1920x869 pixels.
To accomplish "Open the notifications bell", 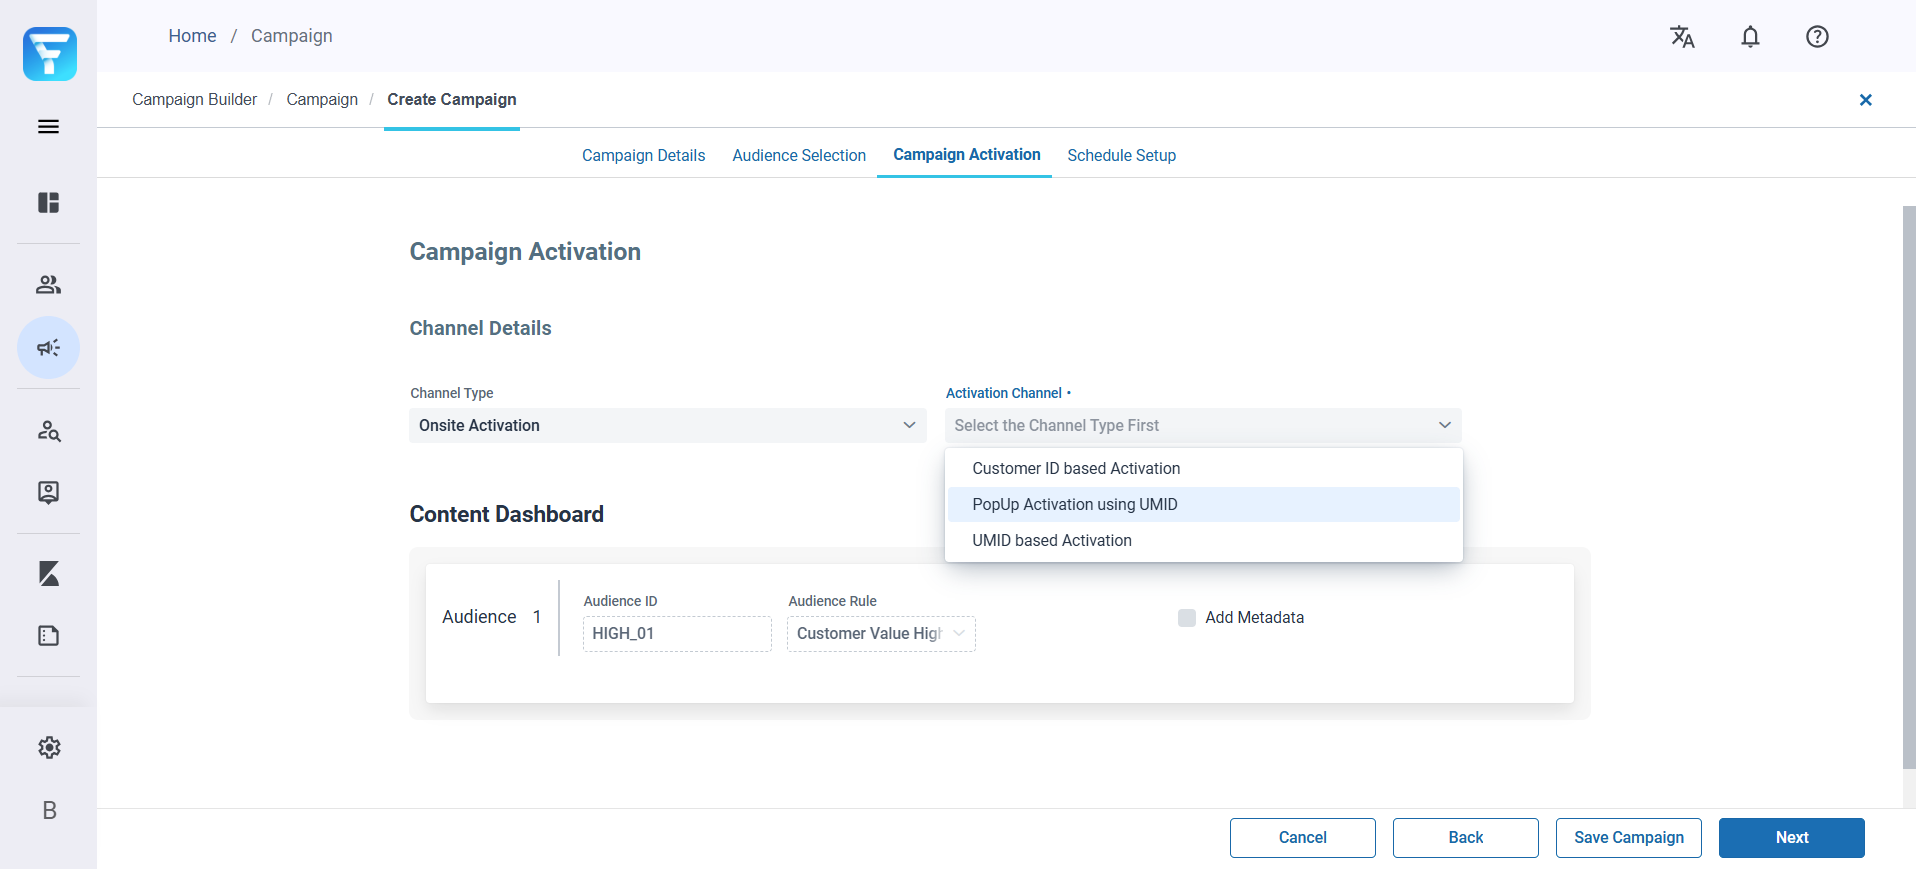I will (1750, 37).
